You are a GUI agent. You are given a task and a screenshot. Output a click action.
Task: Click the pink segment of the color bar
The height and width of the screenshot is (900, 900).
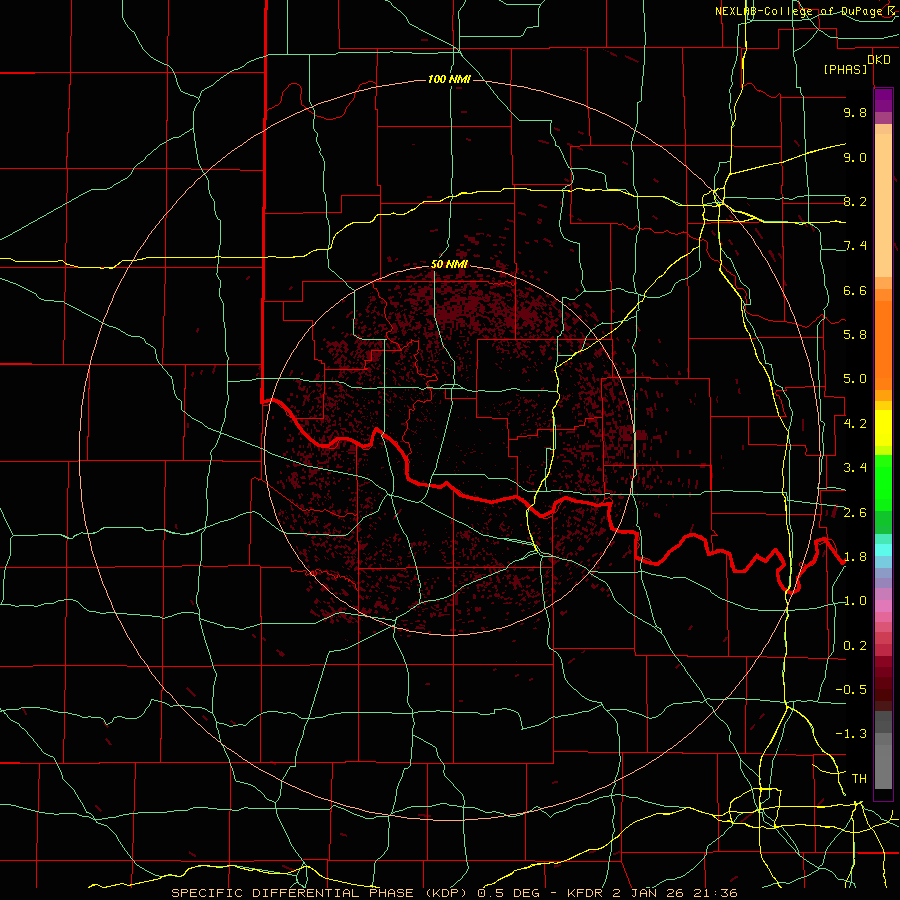point(883,606)
